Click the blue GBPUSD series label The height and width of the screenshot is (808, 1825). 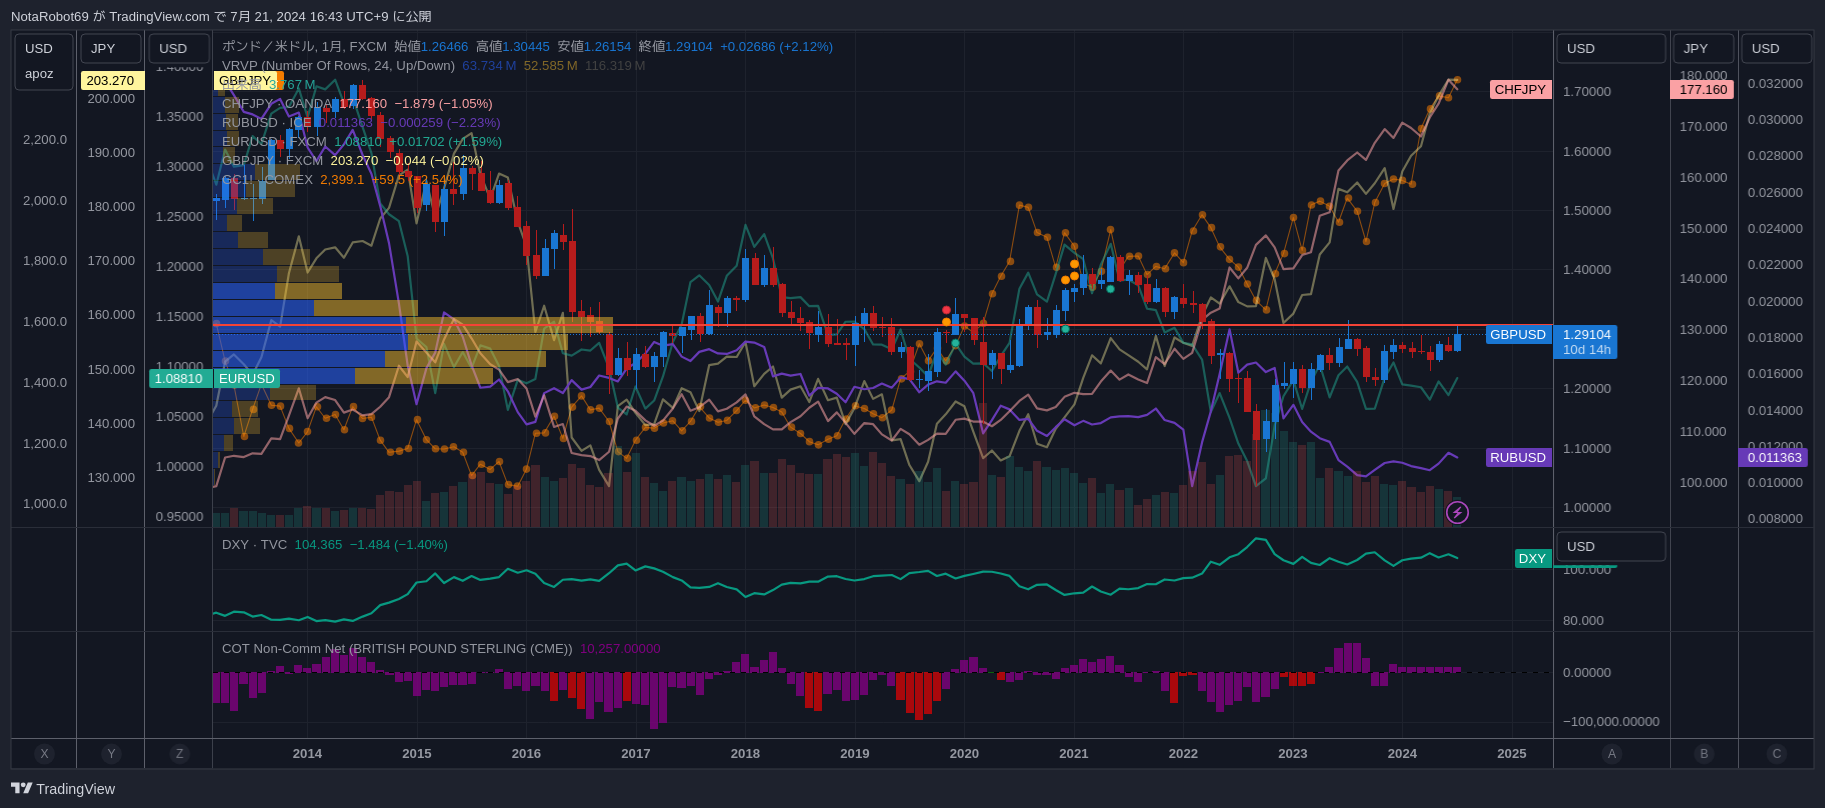pos(1518,335)
